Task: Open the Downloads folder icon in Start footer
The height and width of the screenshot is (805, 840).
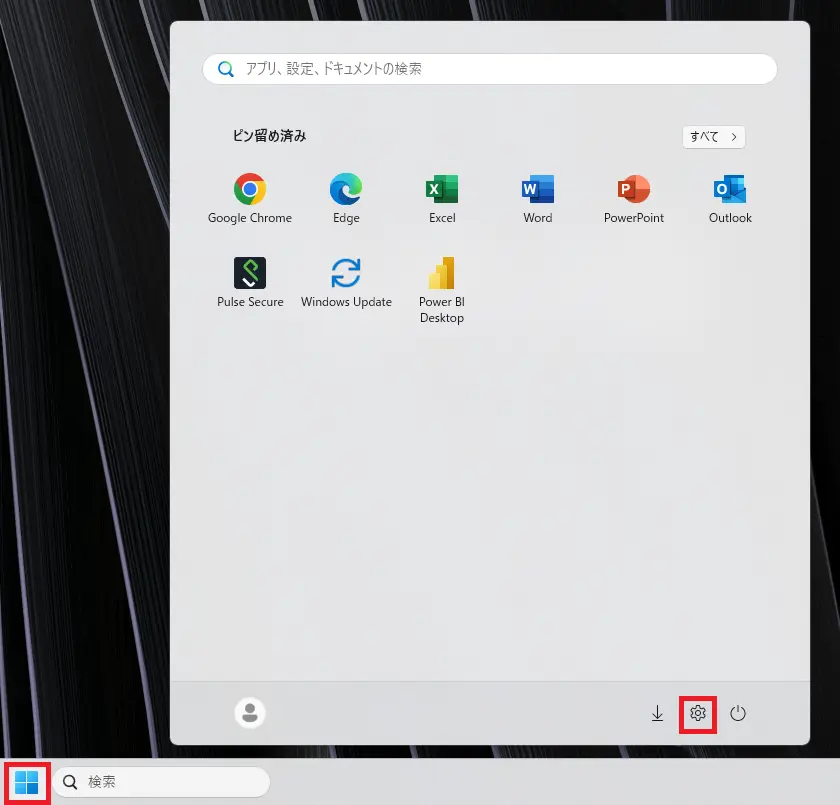Action: coord(657,713)
